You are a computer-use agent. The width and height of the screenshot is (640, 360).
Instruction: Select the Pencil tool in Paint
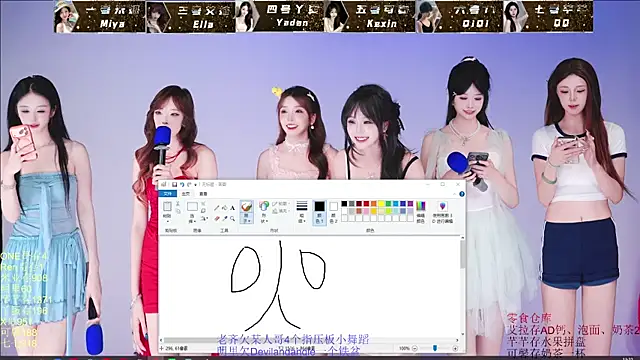[x=217, y=208]
